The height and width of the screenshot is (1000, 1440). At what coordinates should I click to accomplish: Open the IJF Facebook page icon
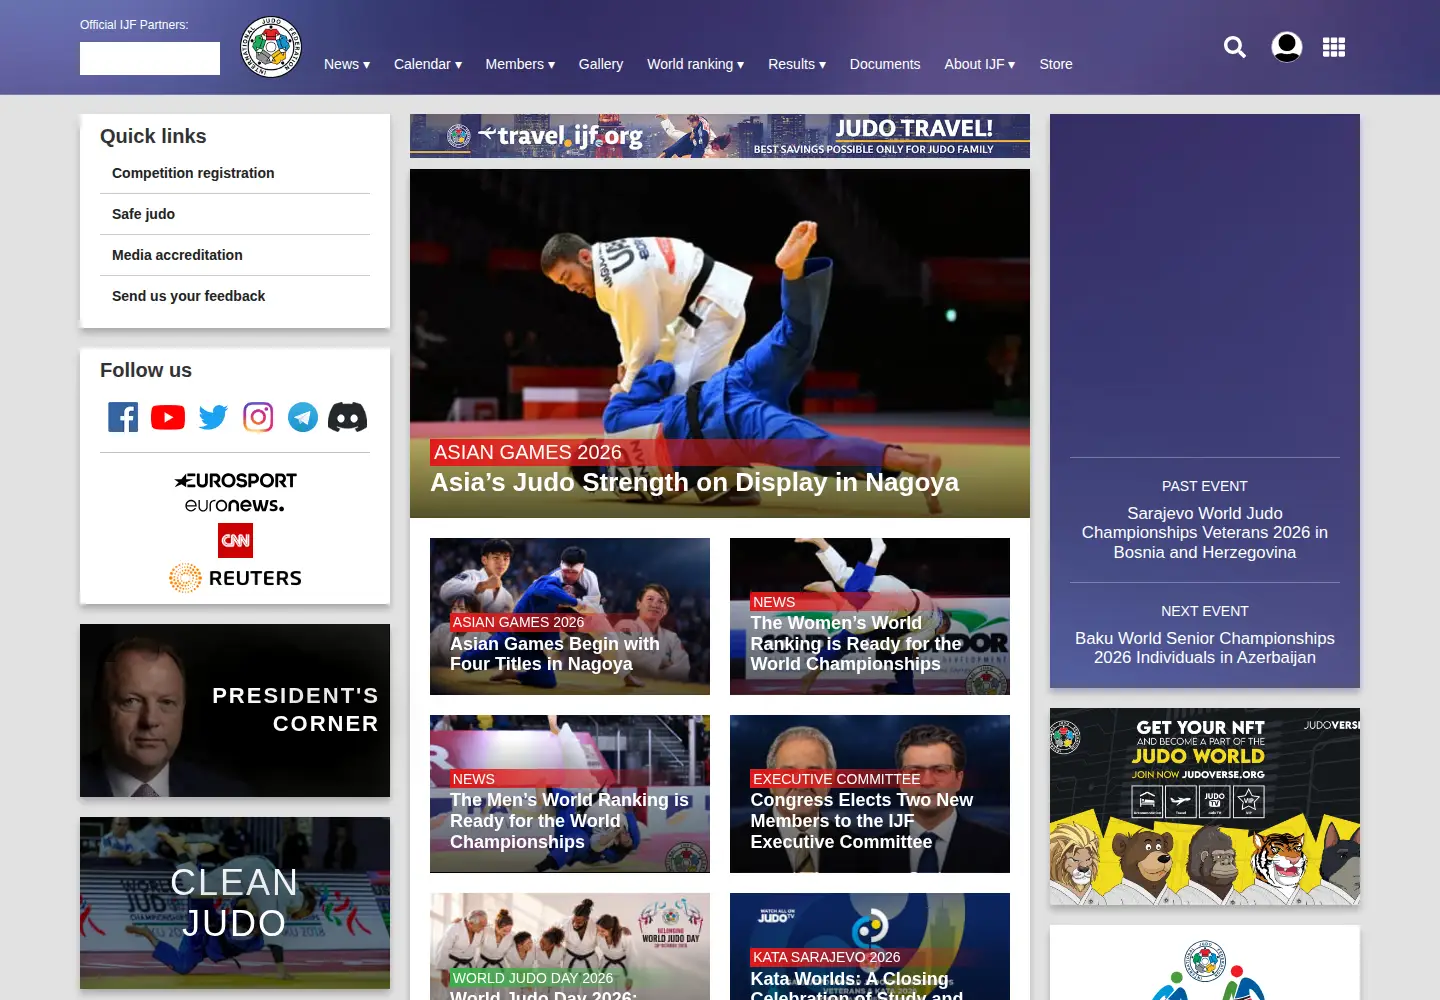[x=123, y=417]
